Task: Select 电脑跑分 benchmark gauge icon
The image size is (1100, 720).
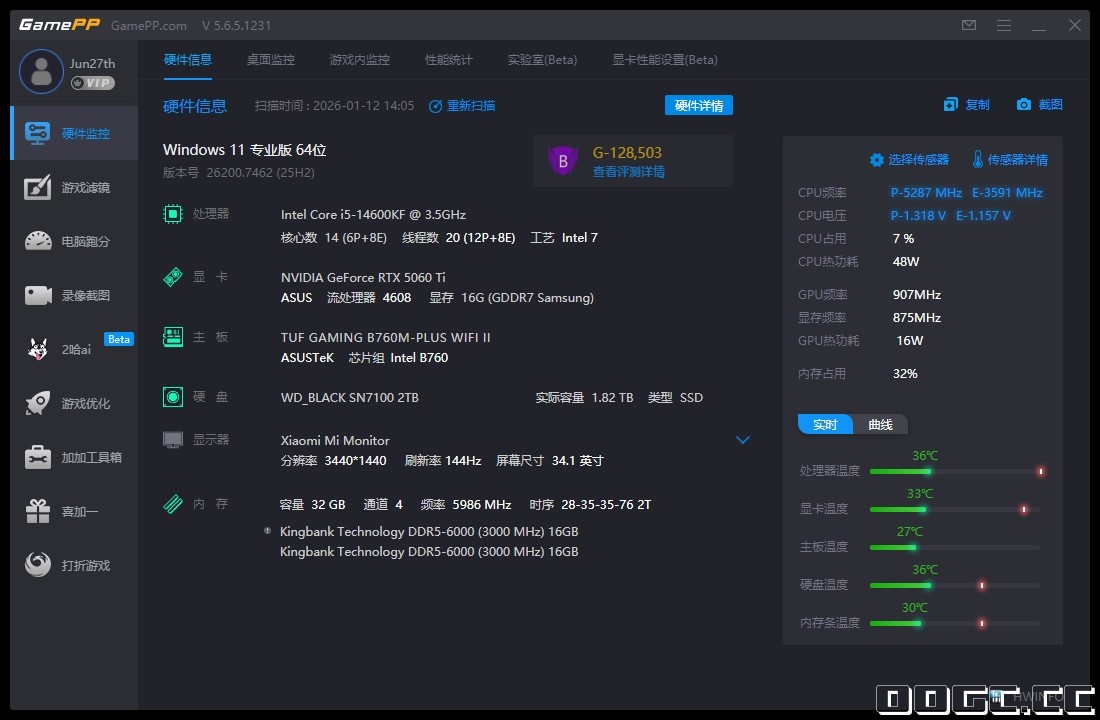Action: (x=38, y=241)
